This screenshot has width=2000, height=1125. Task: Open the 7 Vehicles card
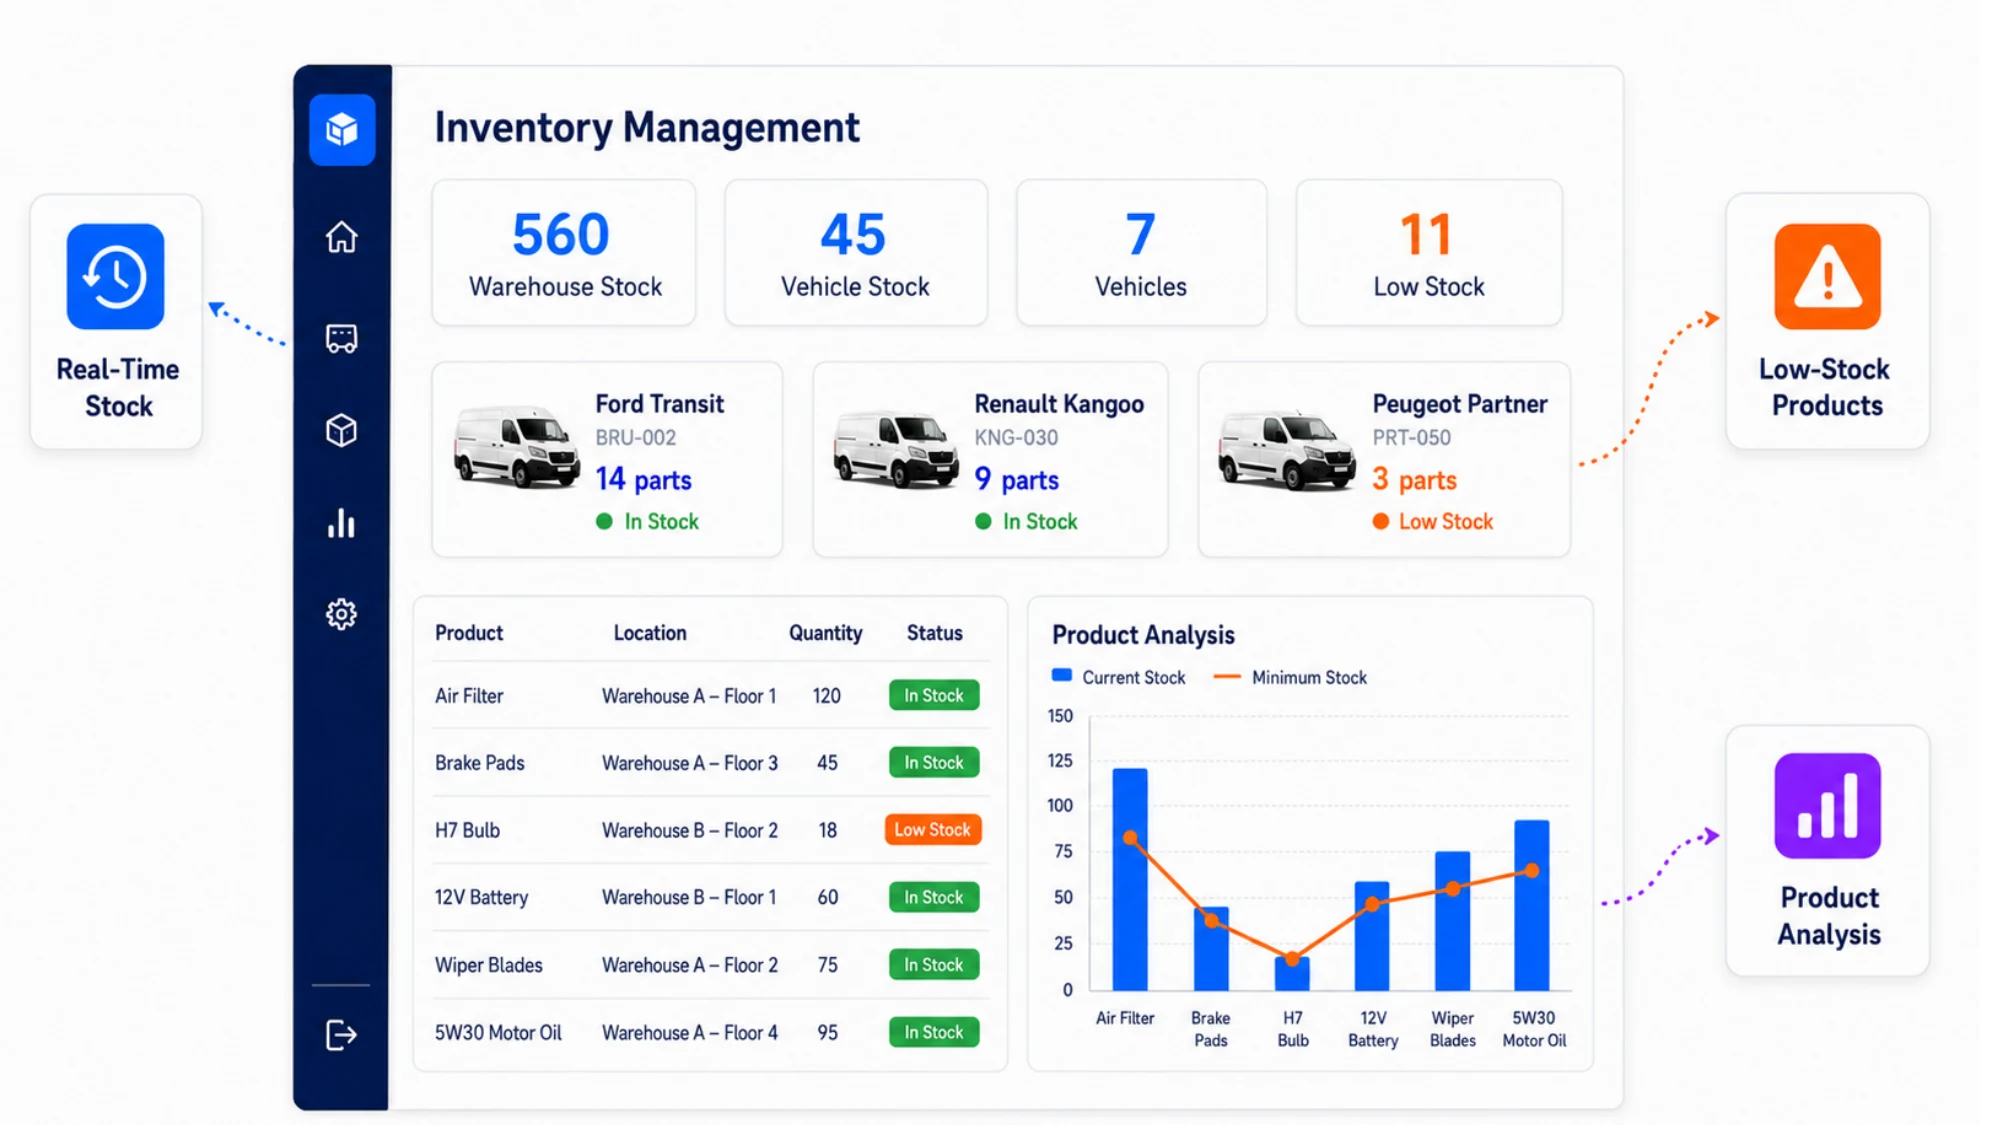pos(1141,253)
